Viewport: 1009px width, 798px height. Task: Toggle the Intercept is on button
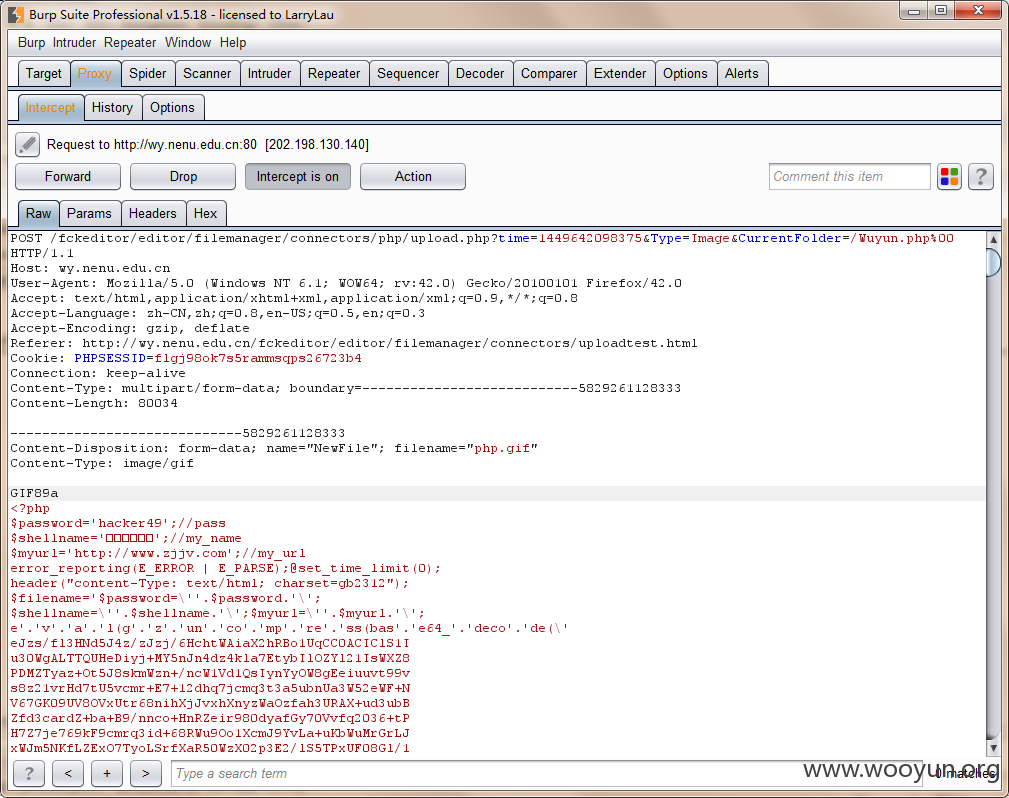(297, 176)
